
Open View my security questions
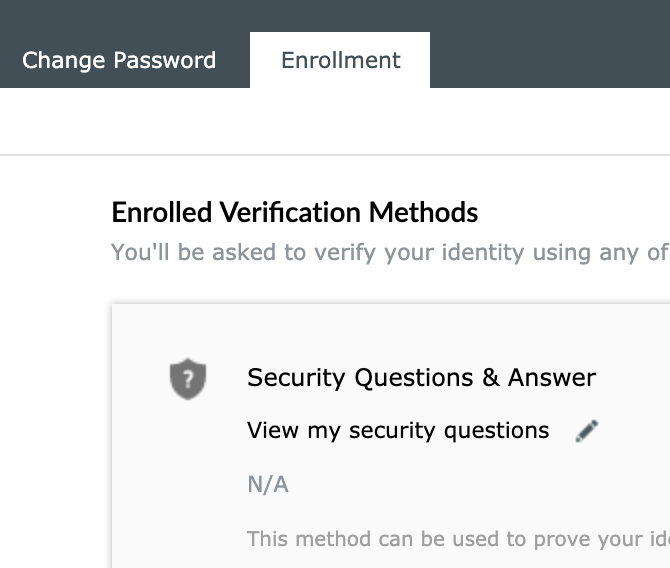(398, 430)
